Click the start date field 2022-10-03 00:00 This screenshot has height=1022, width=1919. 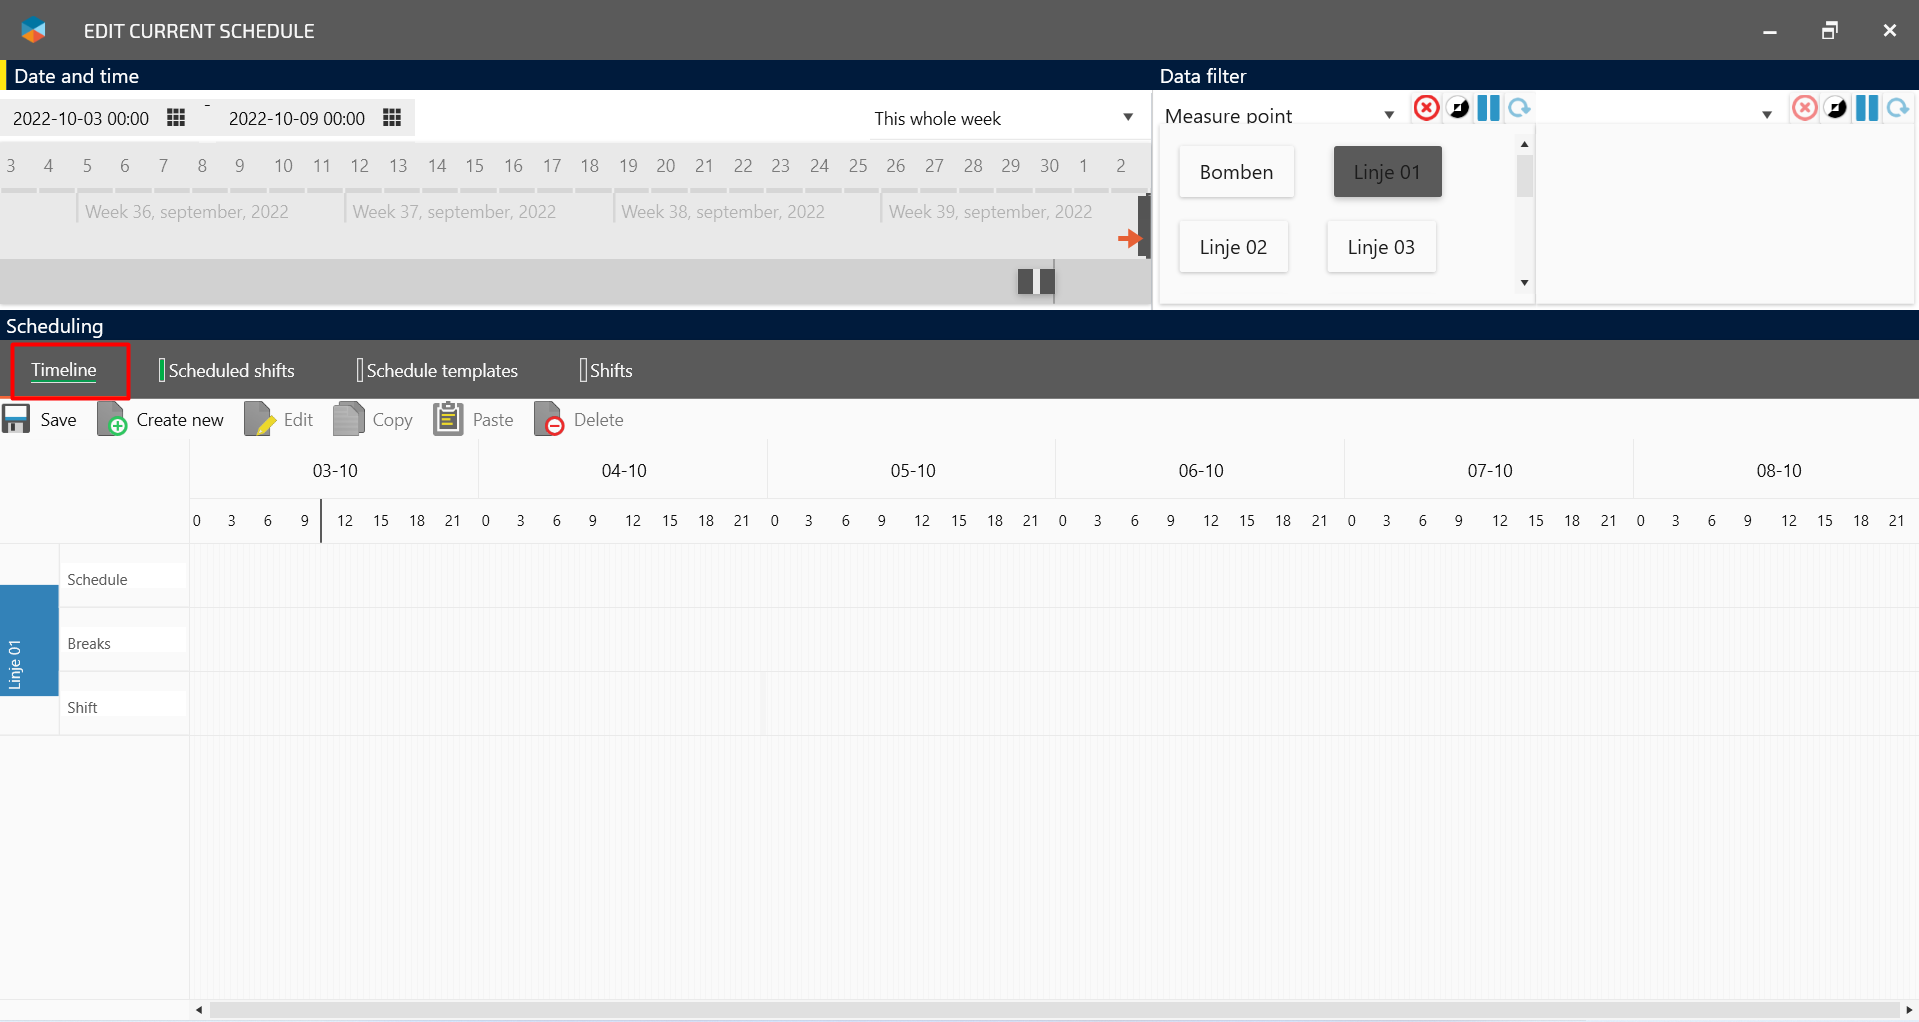coord(81,118)
